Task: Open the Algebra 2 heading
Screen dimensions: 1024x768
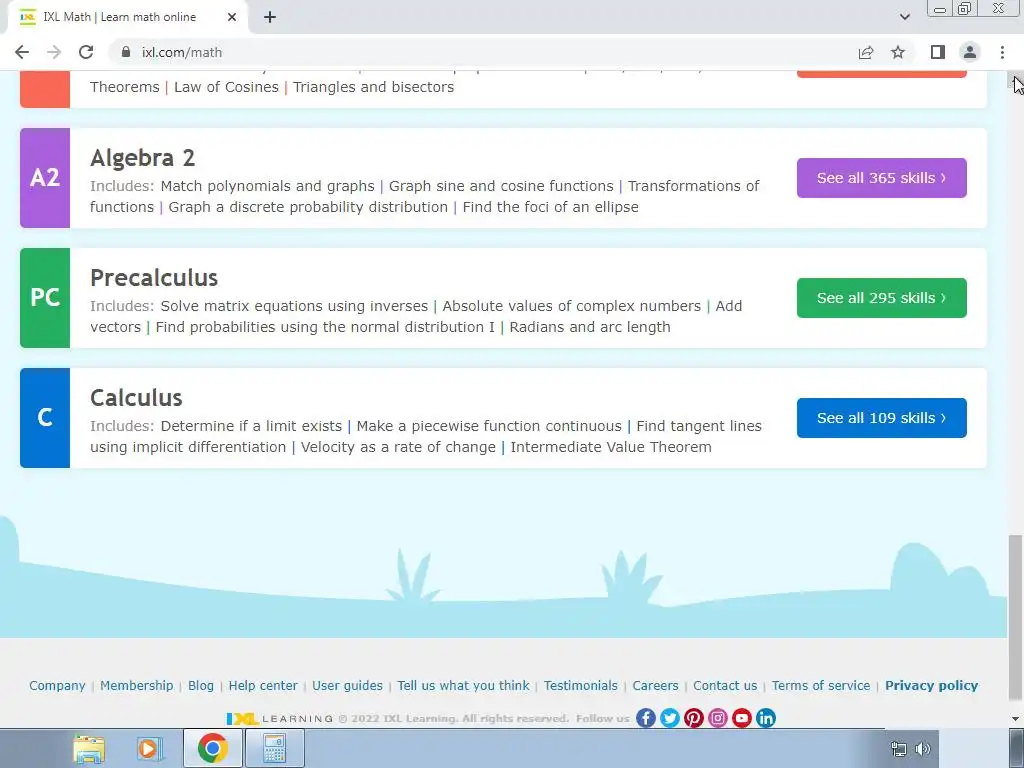Action: click(x=142, y=158)
